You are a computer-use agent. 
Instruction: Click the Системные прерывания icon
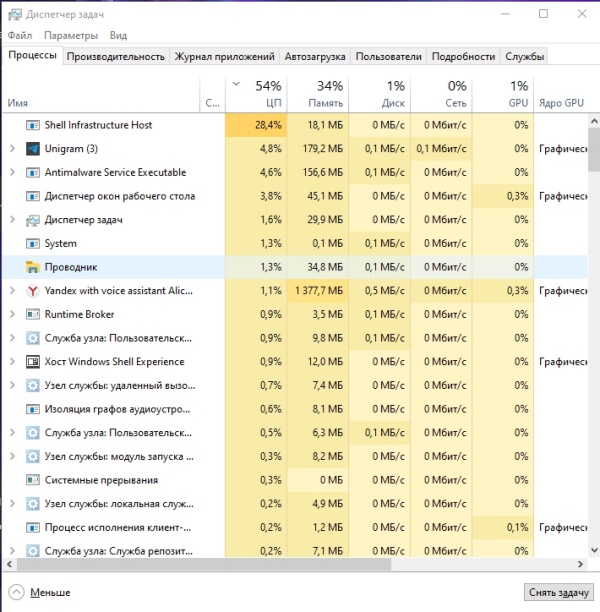[33, 480]
